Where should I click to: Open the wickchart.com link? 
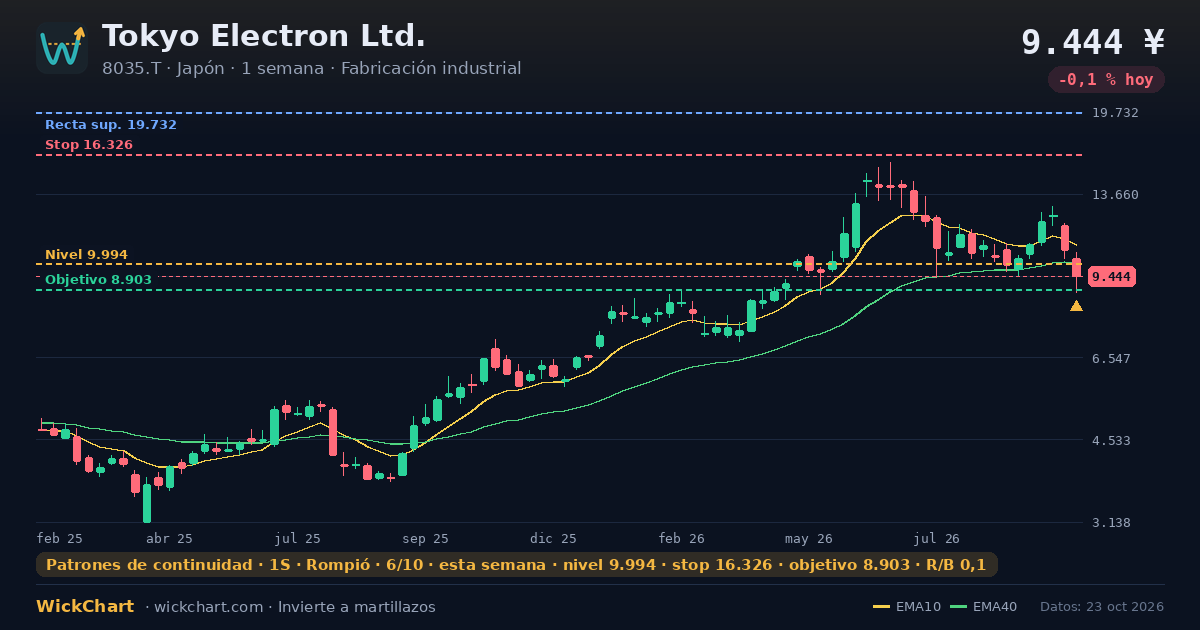pos(209,607)
